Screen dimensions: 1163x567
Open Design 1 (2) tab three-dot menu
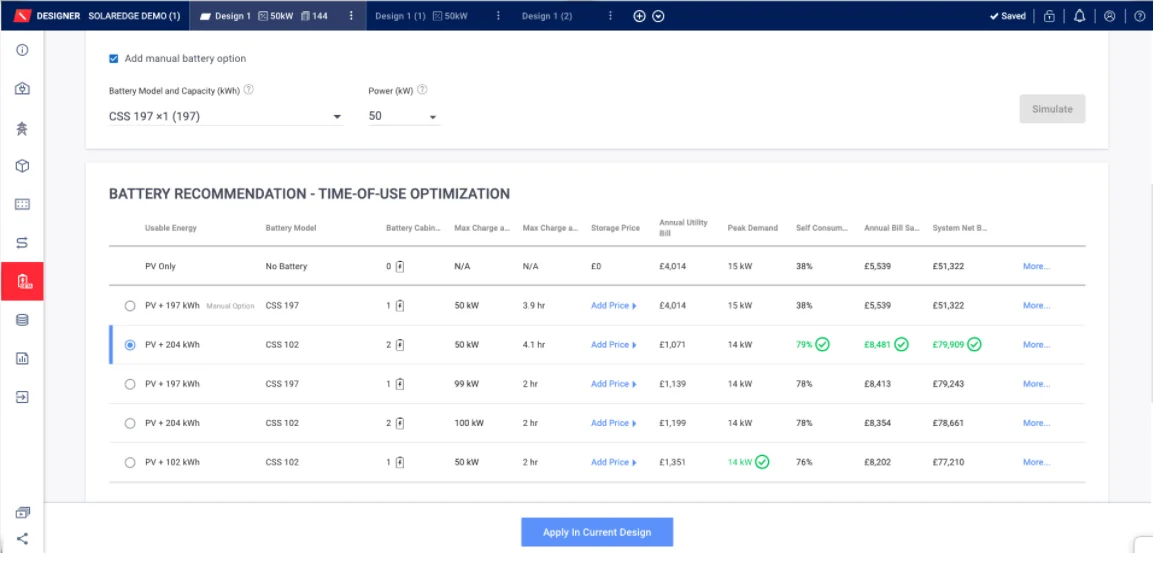610,16
